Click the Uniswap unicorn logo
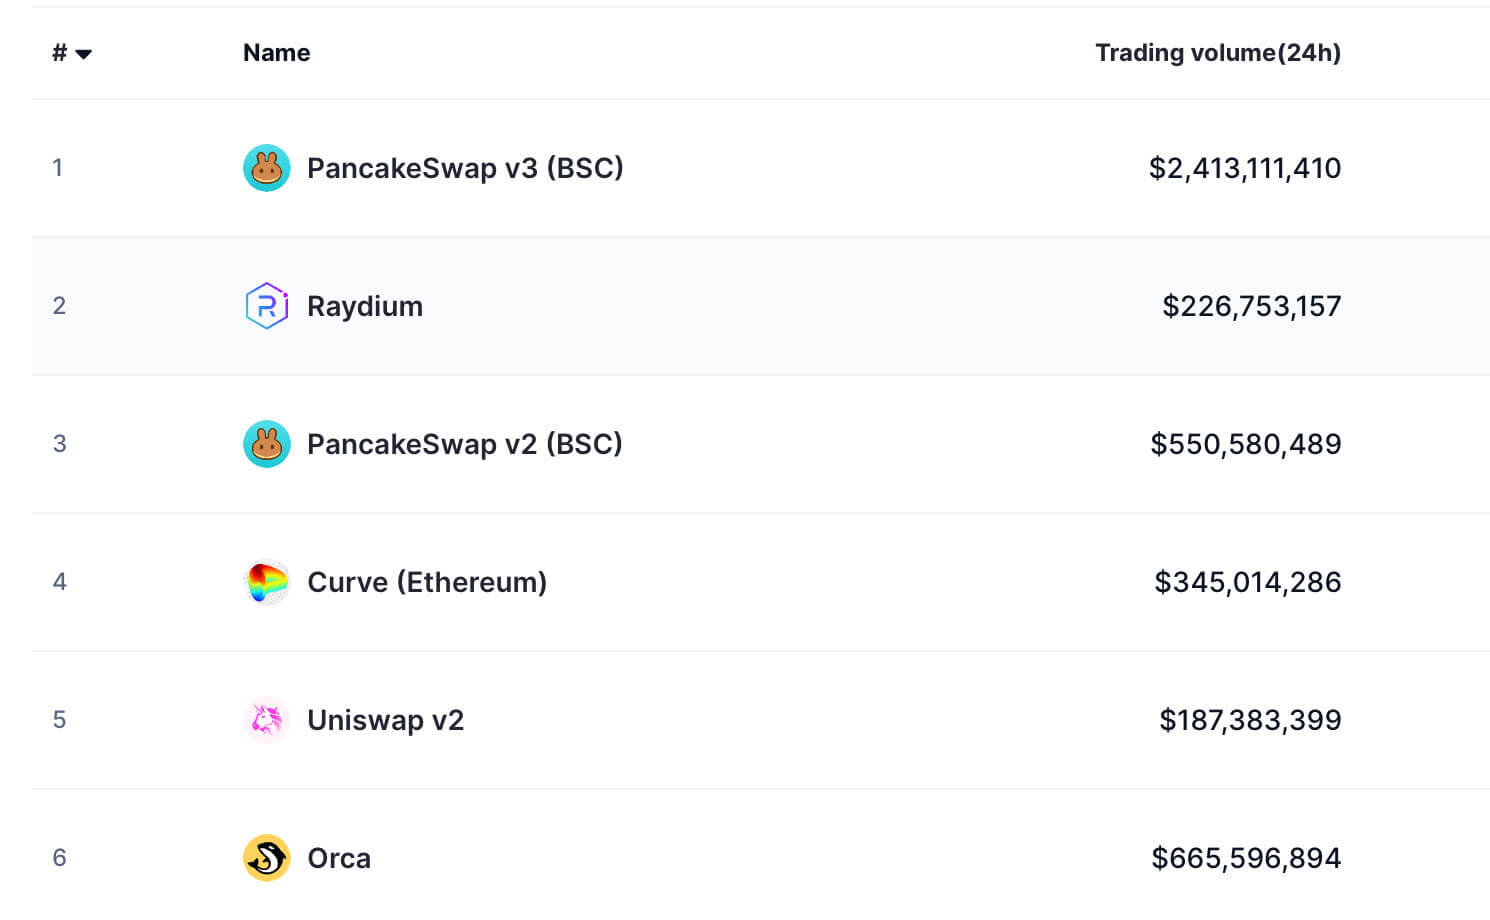The width and height of the screenshot is (1490, 920). tap(266, 720)
